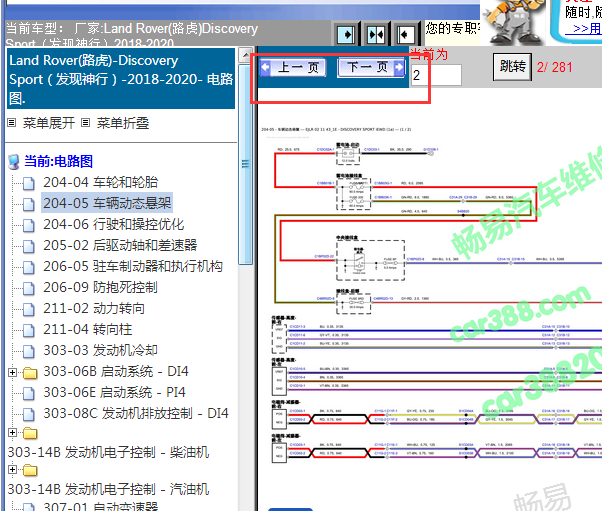
Task: Click the 当前:电路图 label
Action: click(58, 161)
